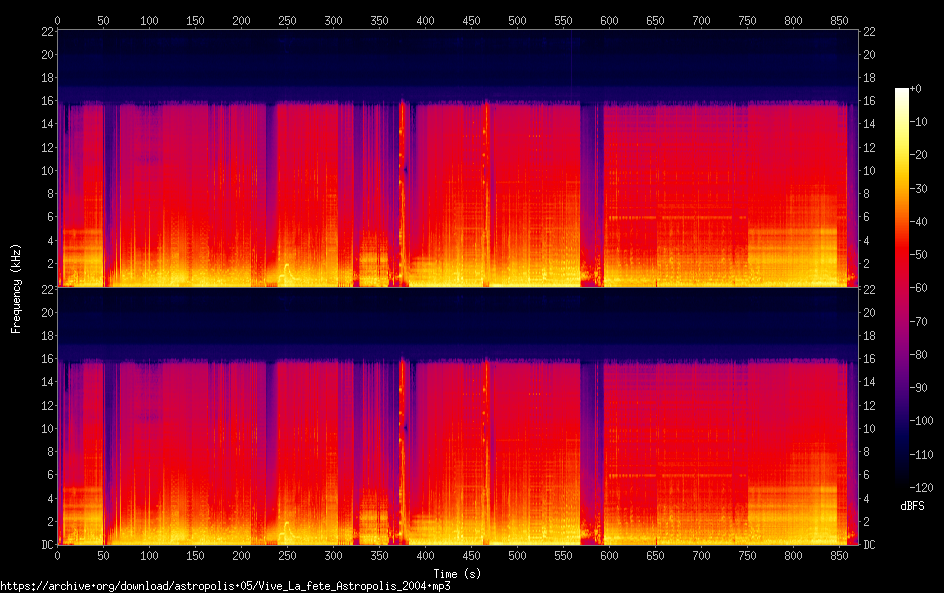Click the "850" tick on the bottom time axis

[839, 556]
